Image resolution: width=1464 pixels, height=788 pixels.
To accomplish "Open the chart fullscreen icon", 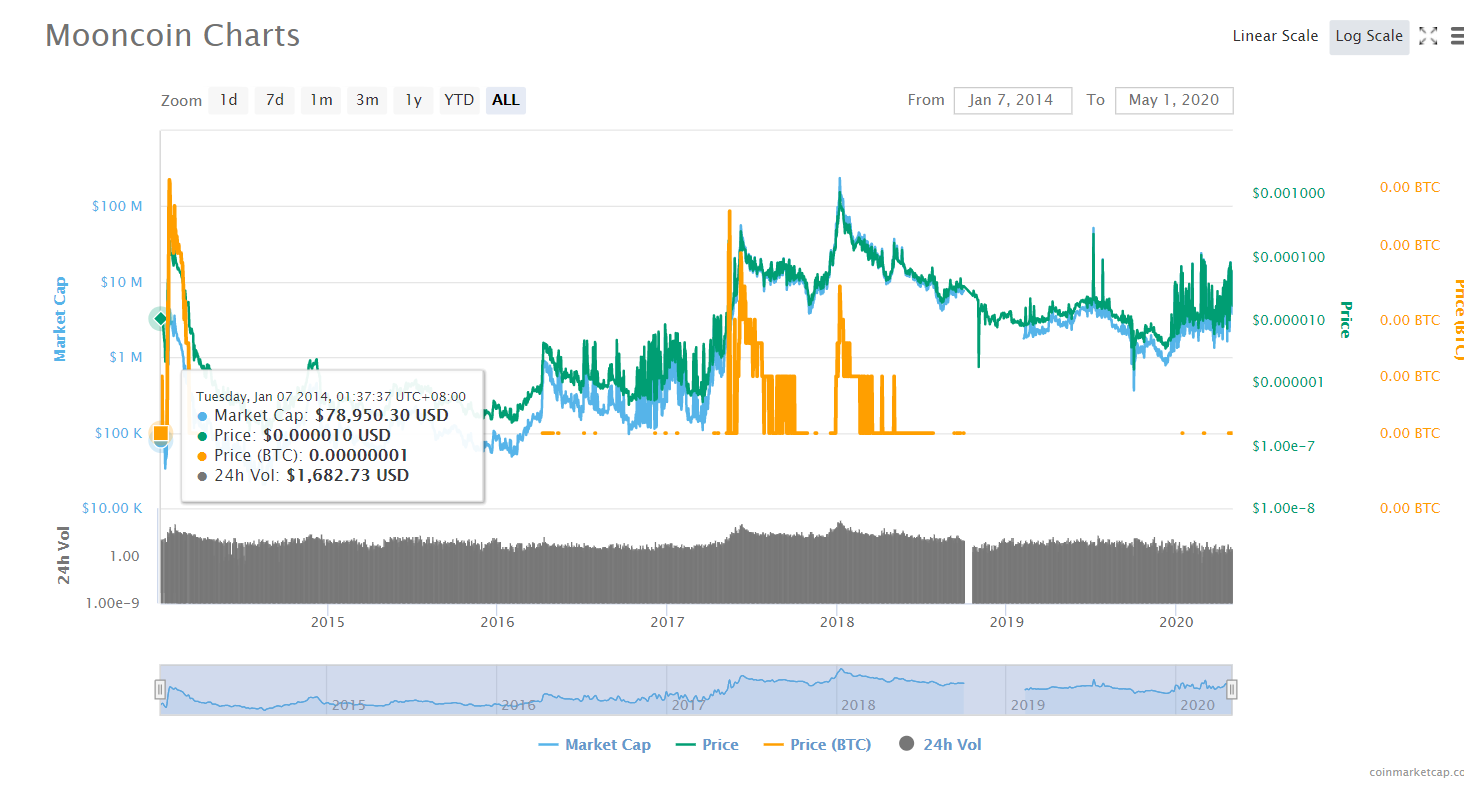I will (x=1428, y=36).
